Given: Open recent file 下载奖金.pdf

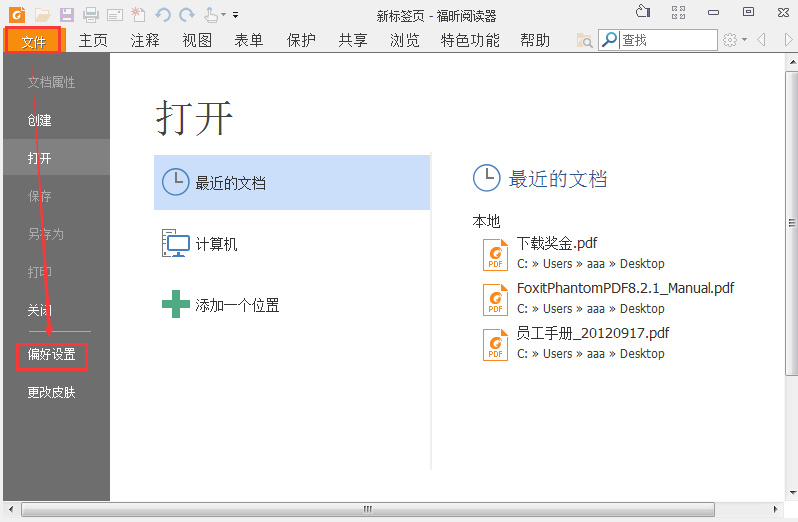Looking at the screenshot, I should coord(557,243).
